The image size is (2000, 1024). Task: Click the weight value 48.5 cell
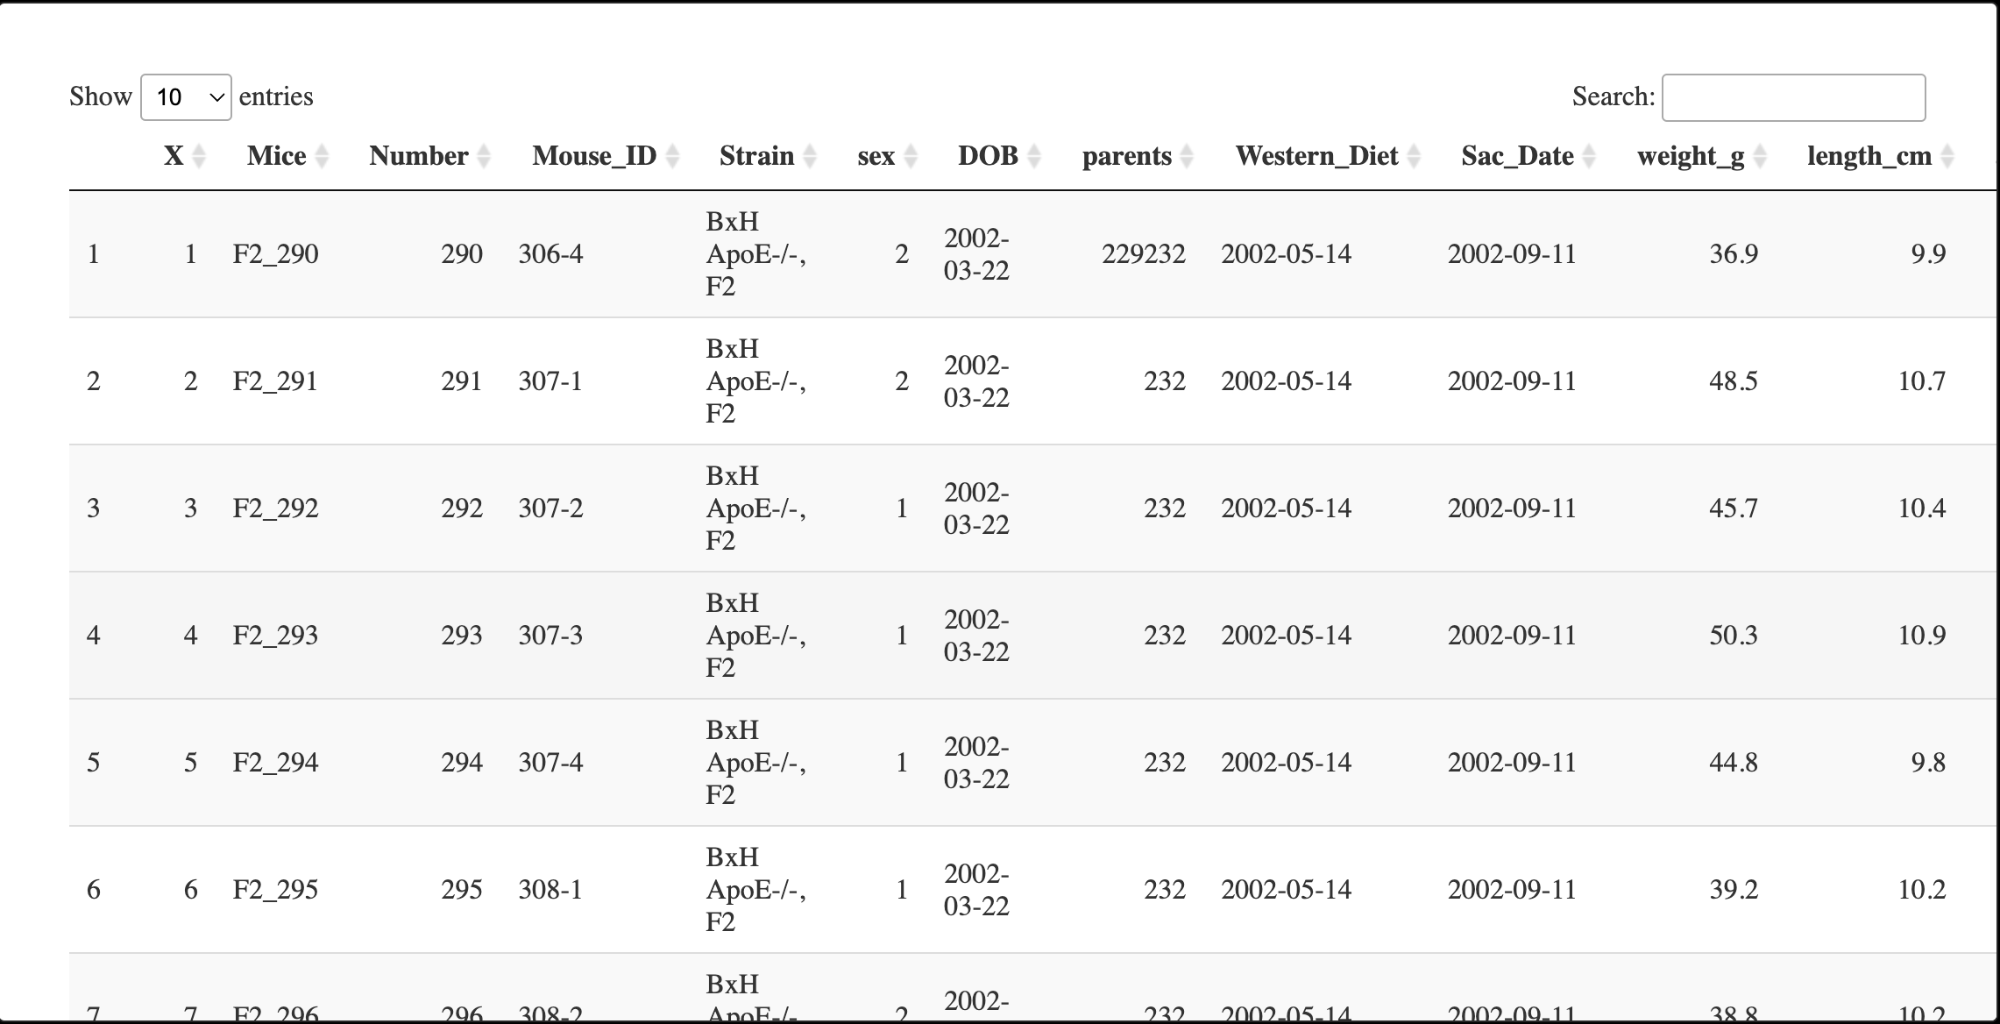[1733, 381]
